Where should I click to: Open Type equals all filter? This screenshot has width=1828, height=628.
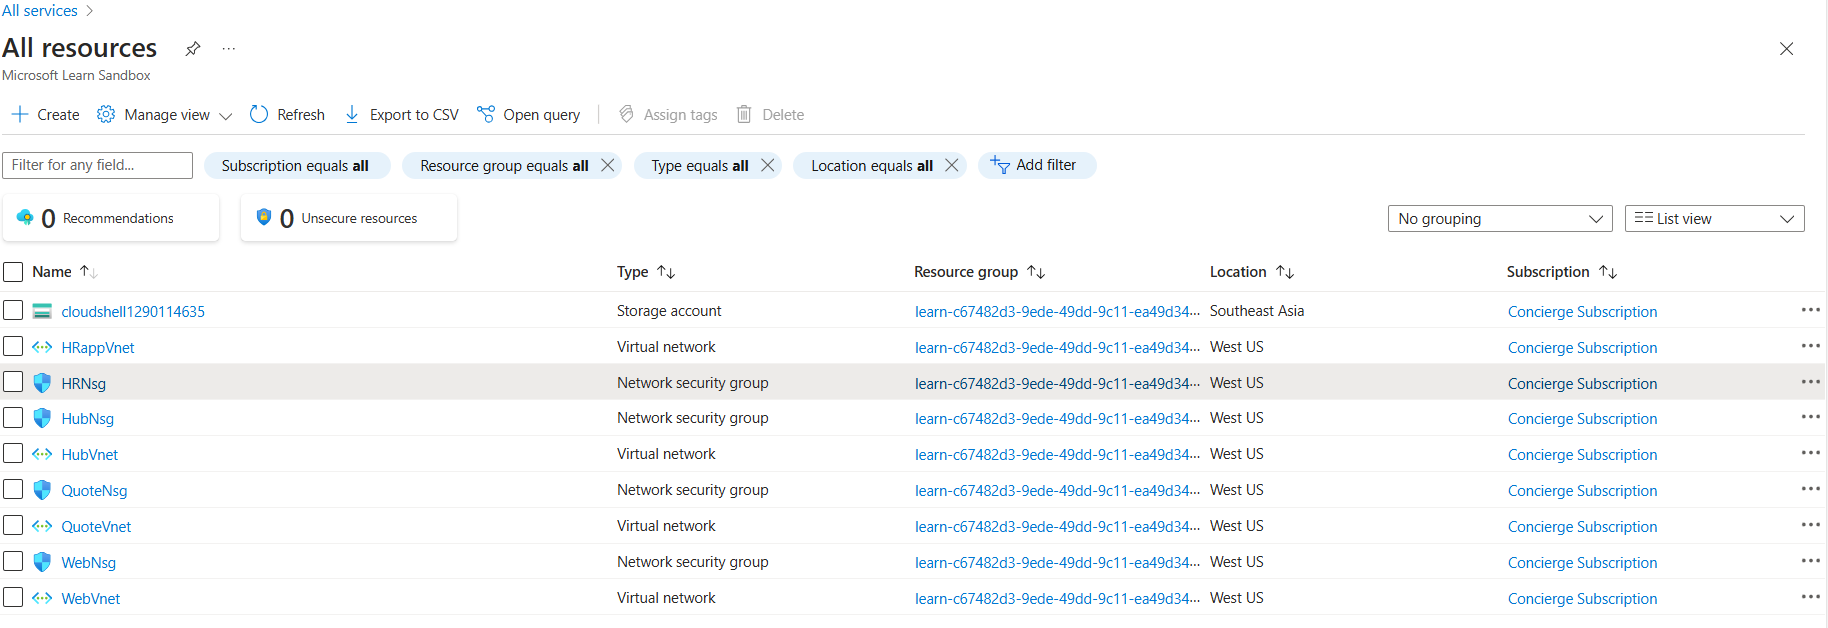tap(700, 166)
